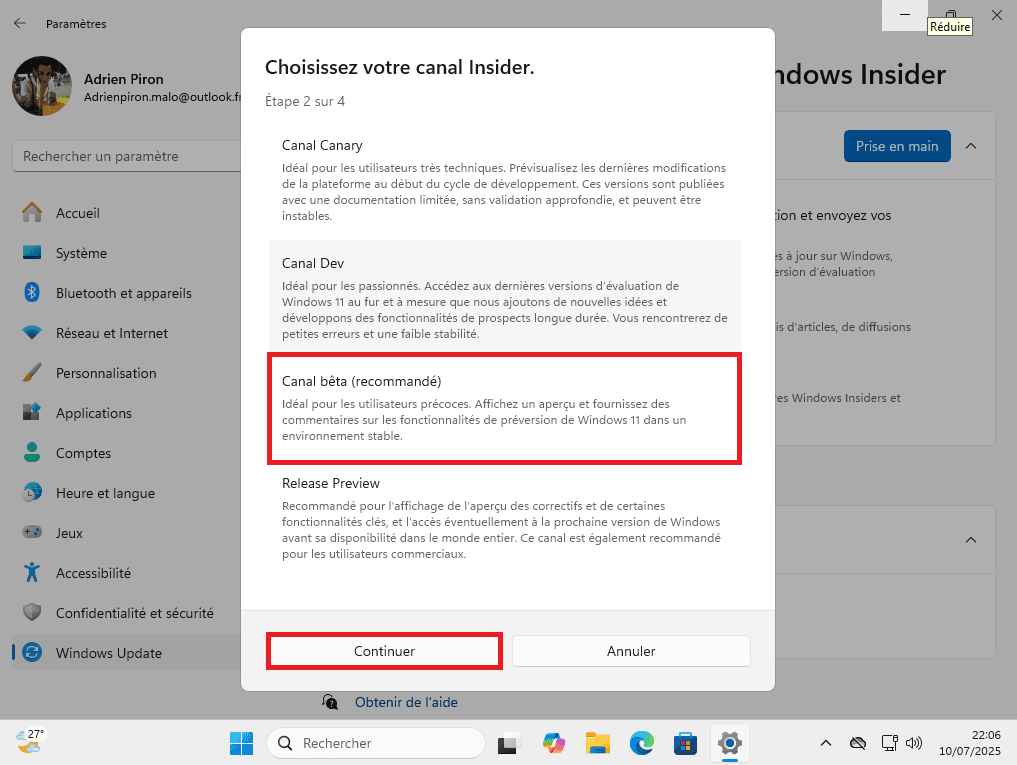Click the taskbar Rechercher search box
Viewport: 1017px width, 765px height.
[376, 743]
